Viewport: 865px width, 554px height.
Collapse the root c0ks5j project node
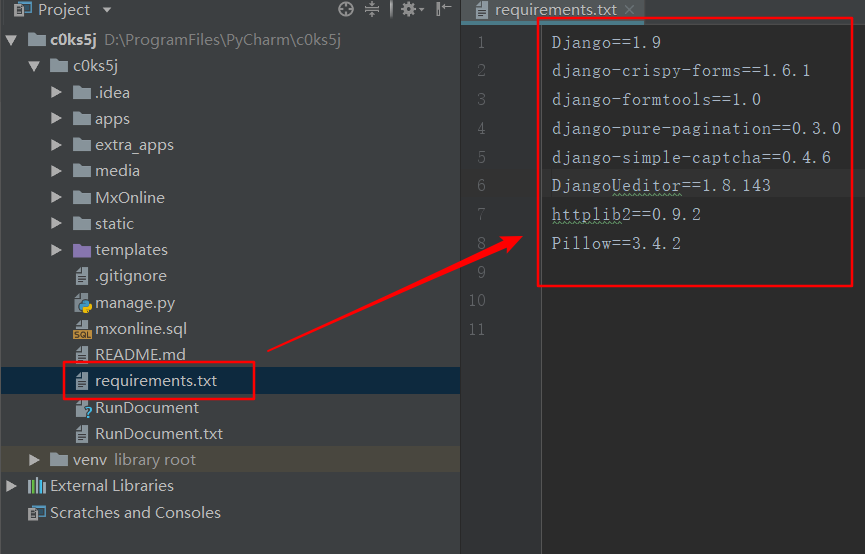12,40
